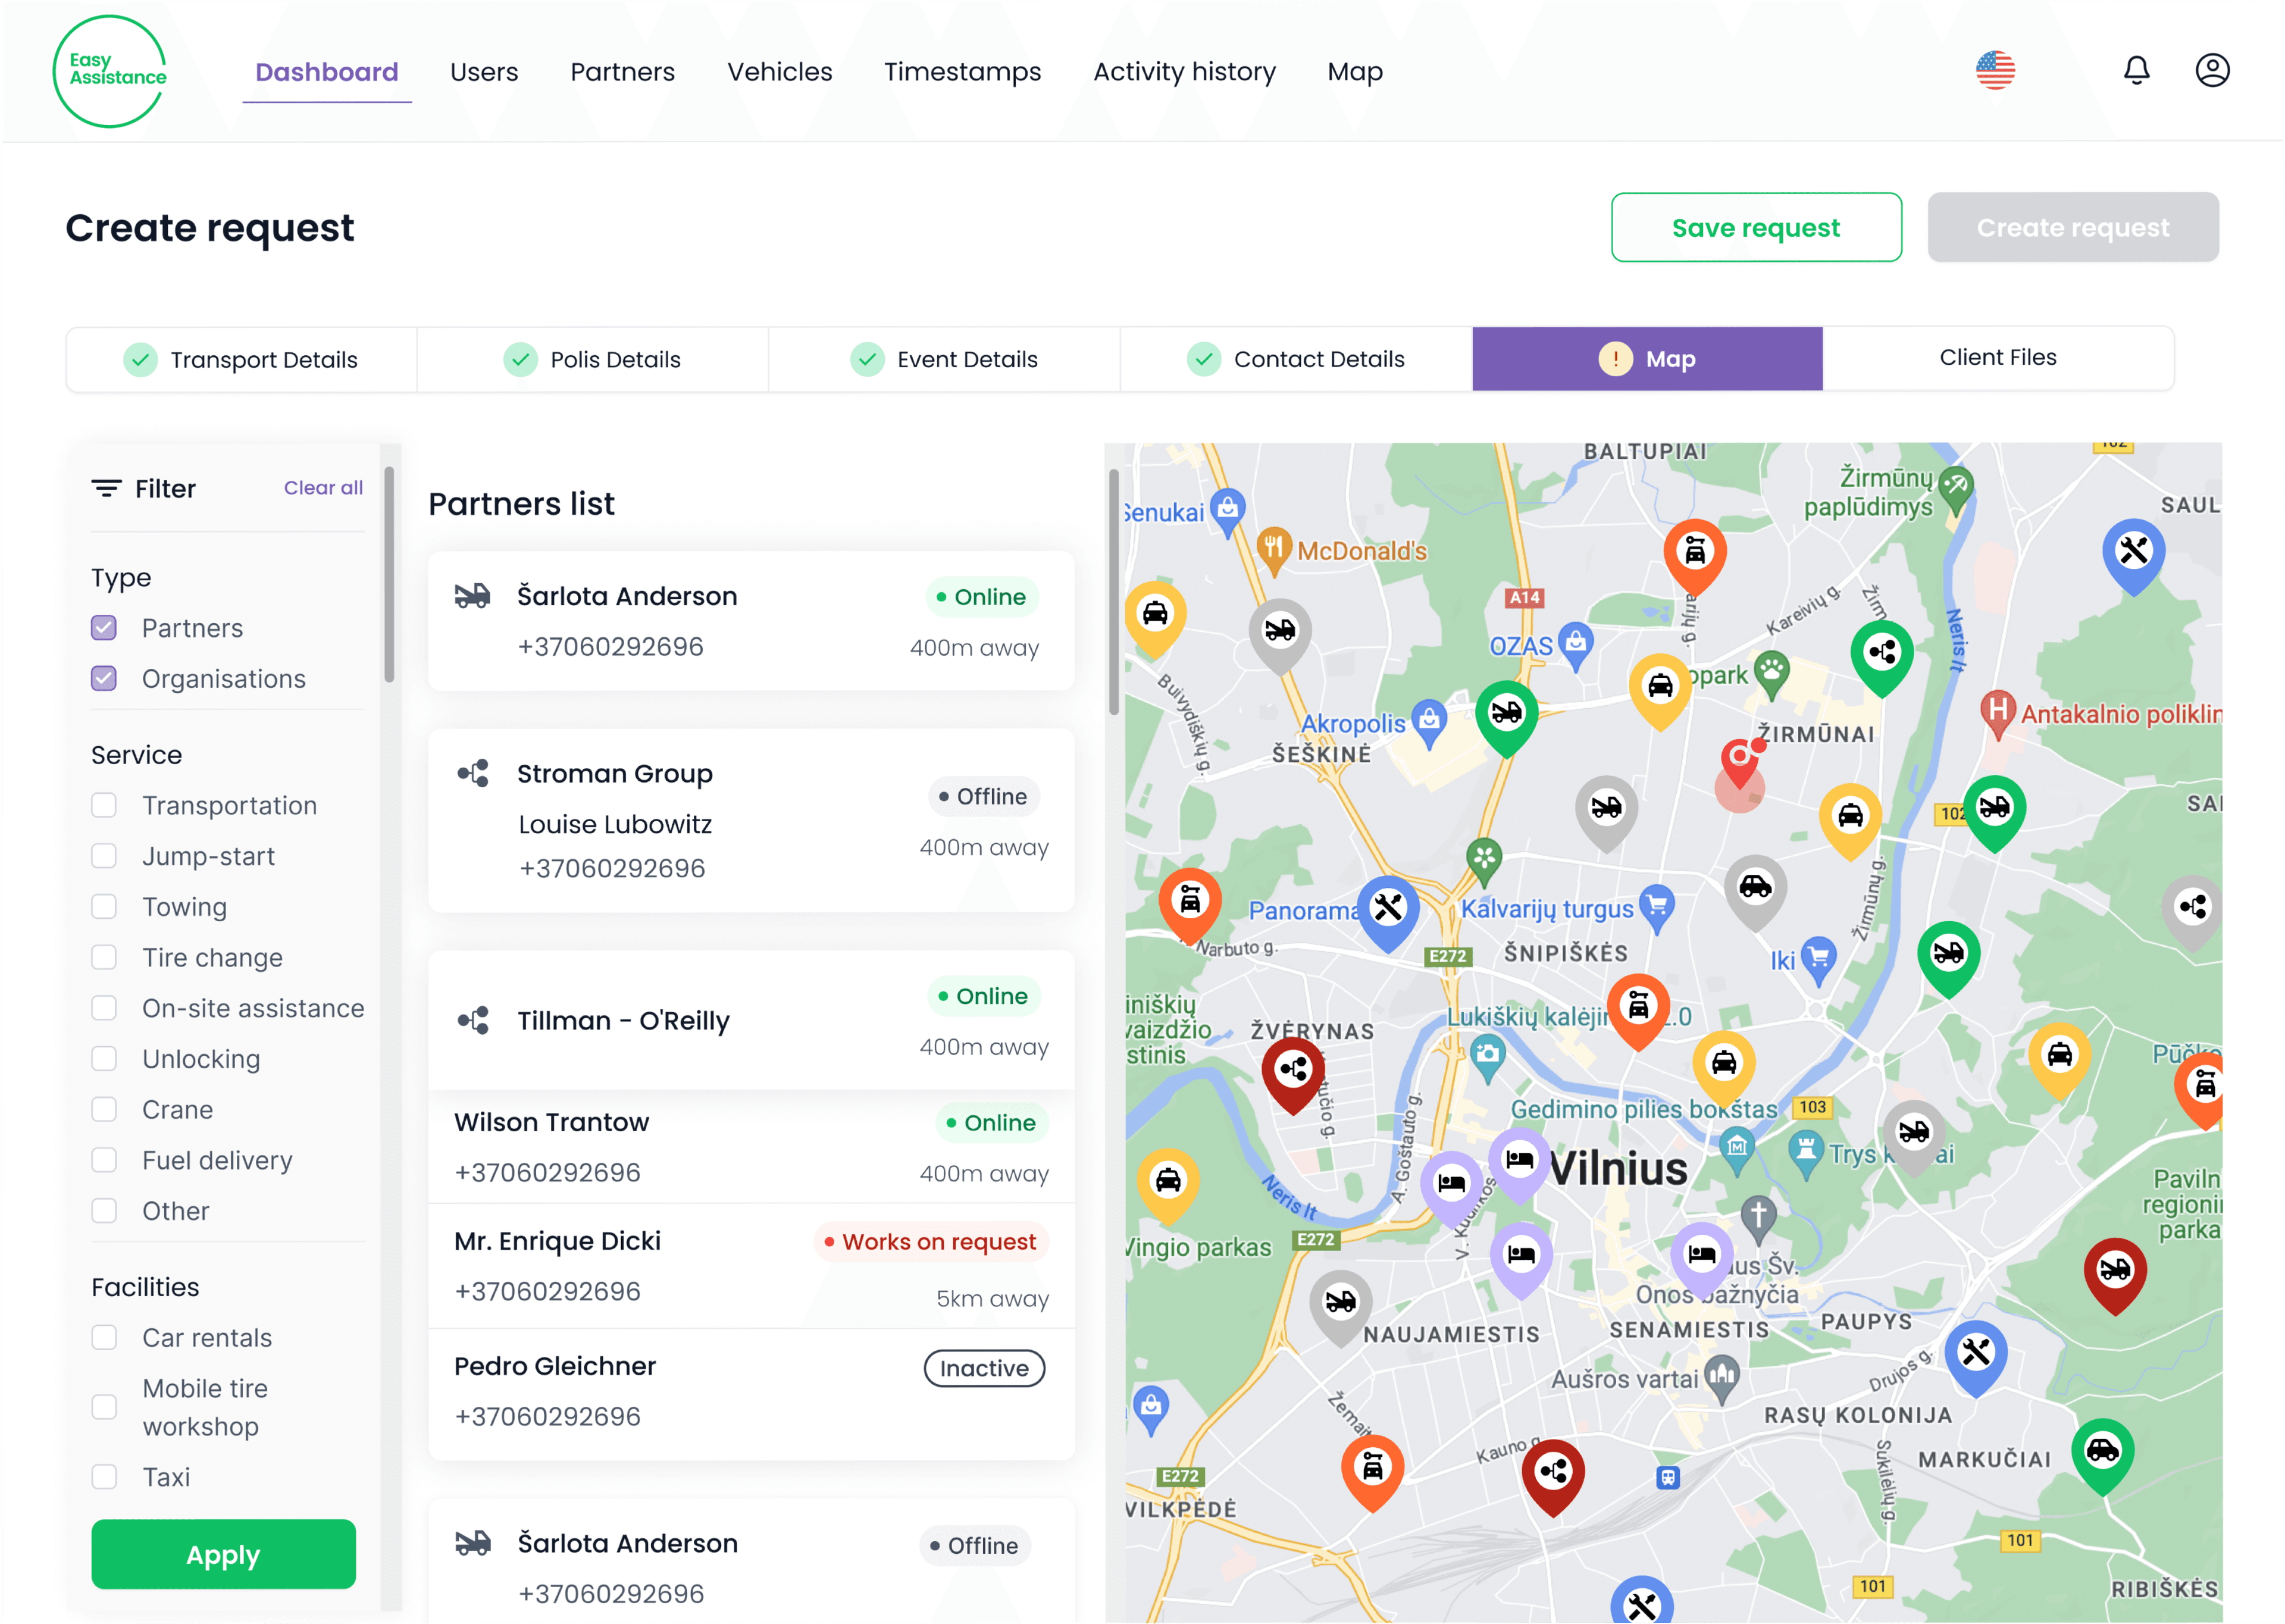Screen dimensions: 2285x1624
Task: Switch to the Client Files tab
Action: 1998,357
